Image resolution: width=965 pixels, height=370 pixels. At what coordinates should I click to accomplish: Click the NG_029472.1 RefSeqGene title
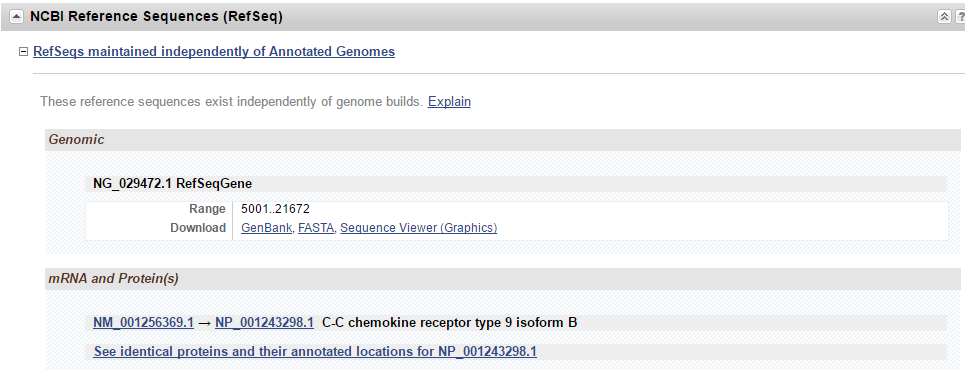click(172, 183)
